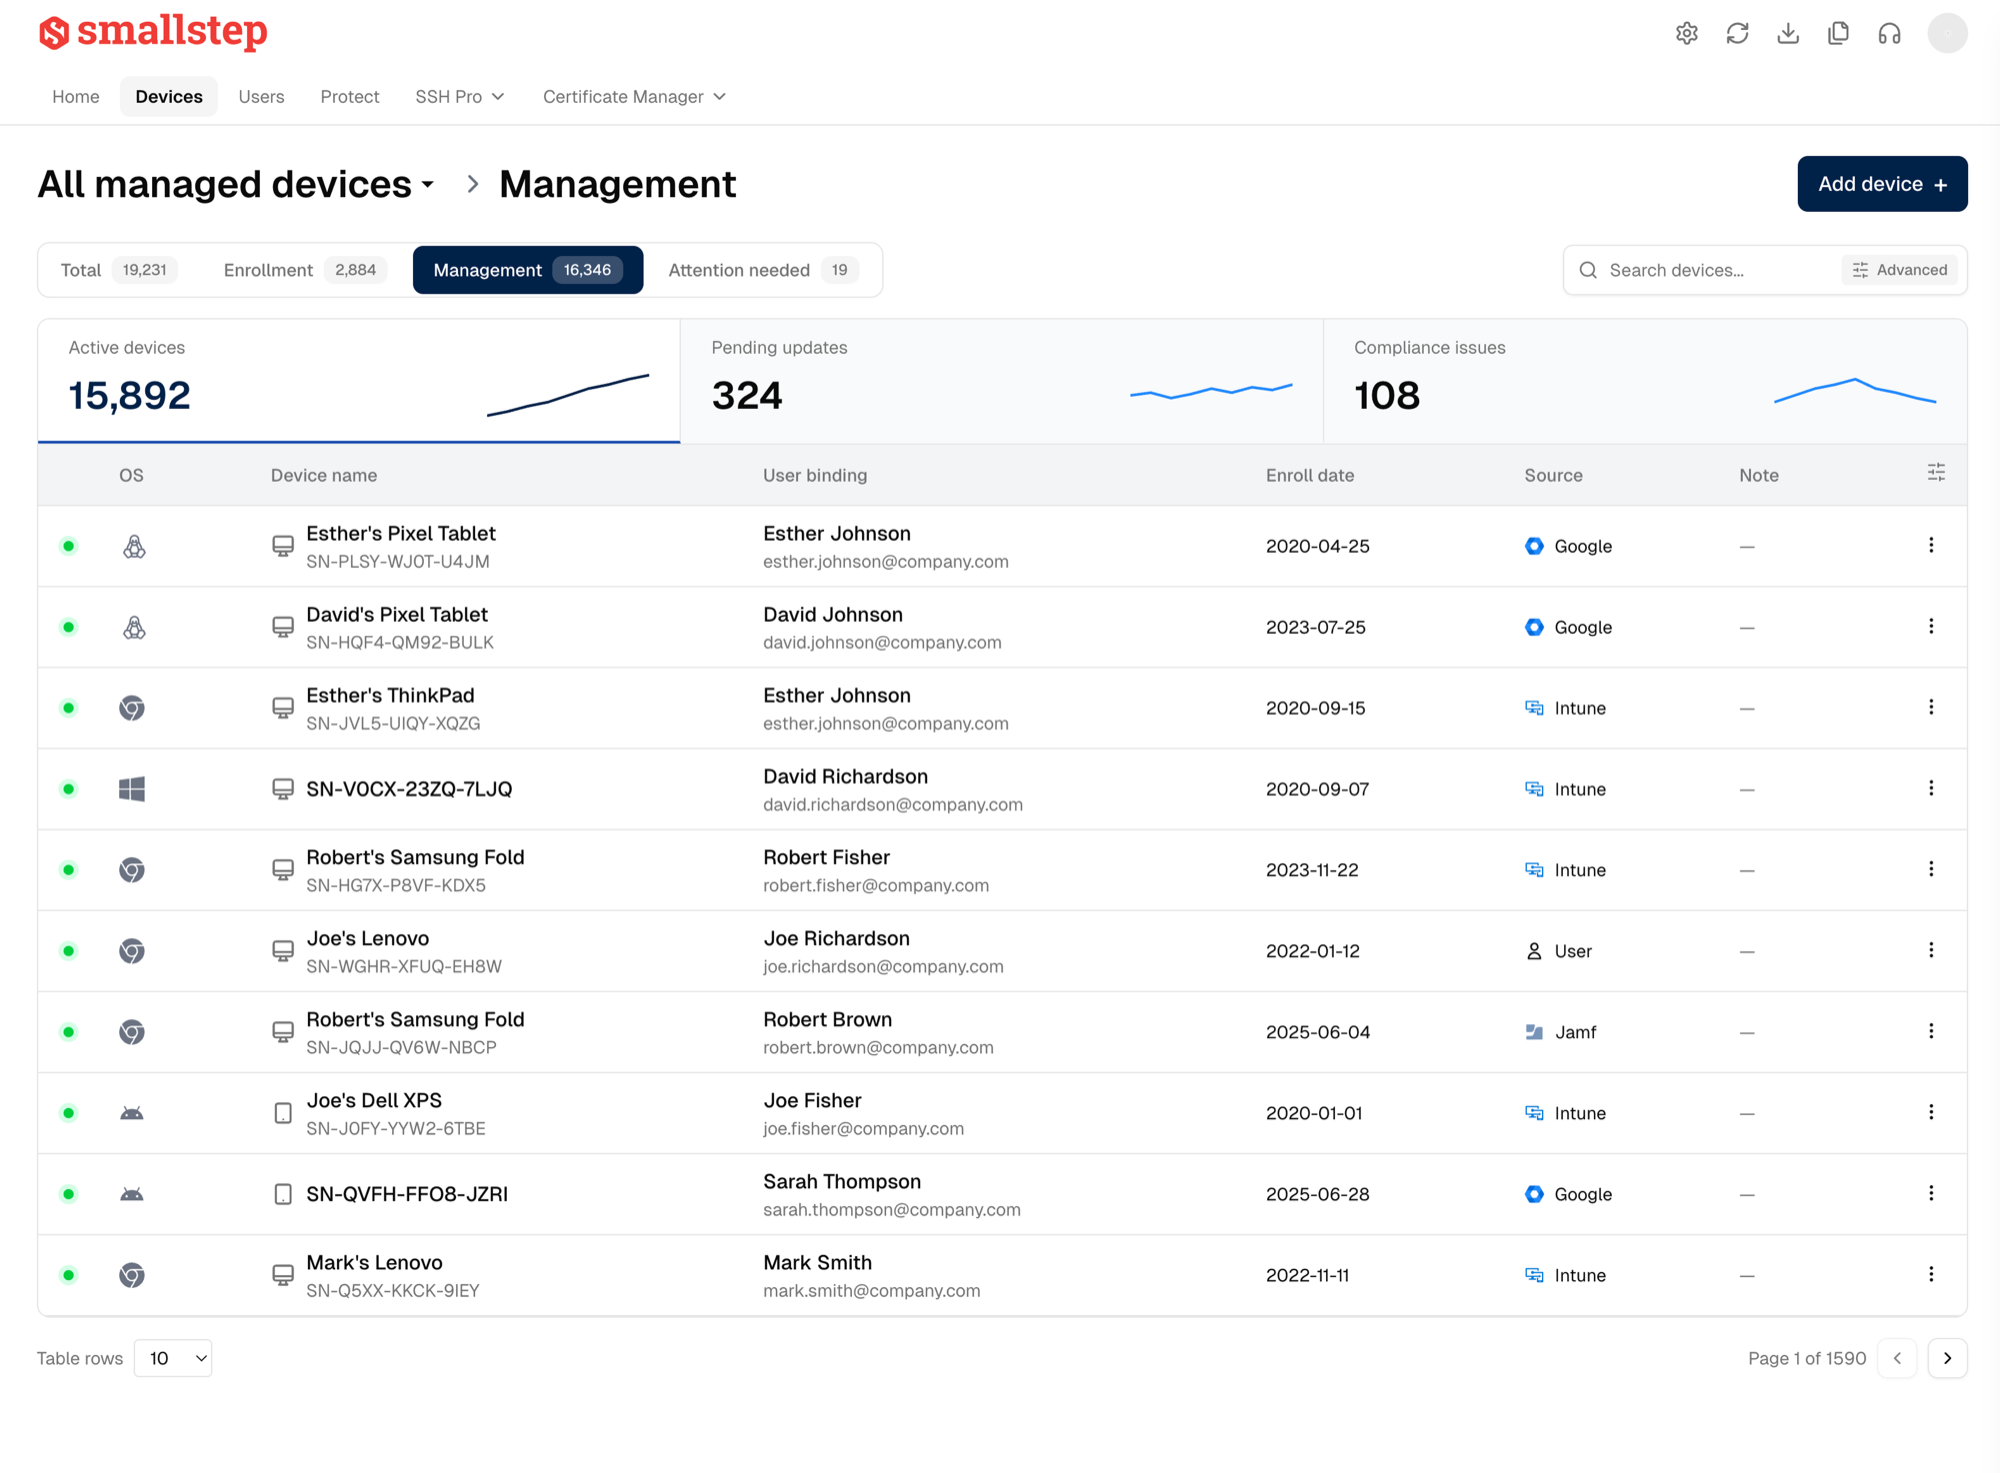Select the Compliance issues card
2000x1473 pixels.
(1645, 381)
